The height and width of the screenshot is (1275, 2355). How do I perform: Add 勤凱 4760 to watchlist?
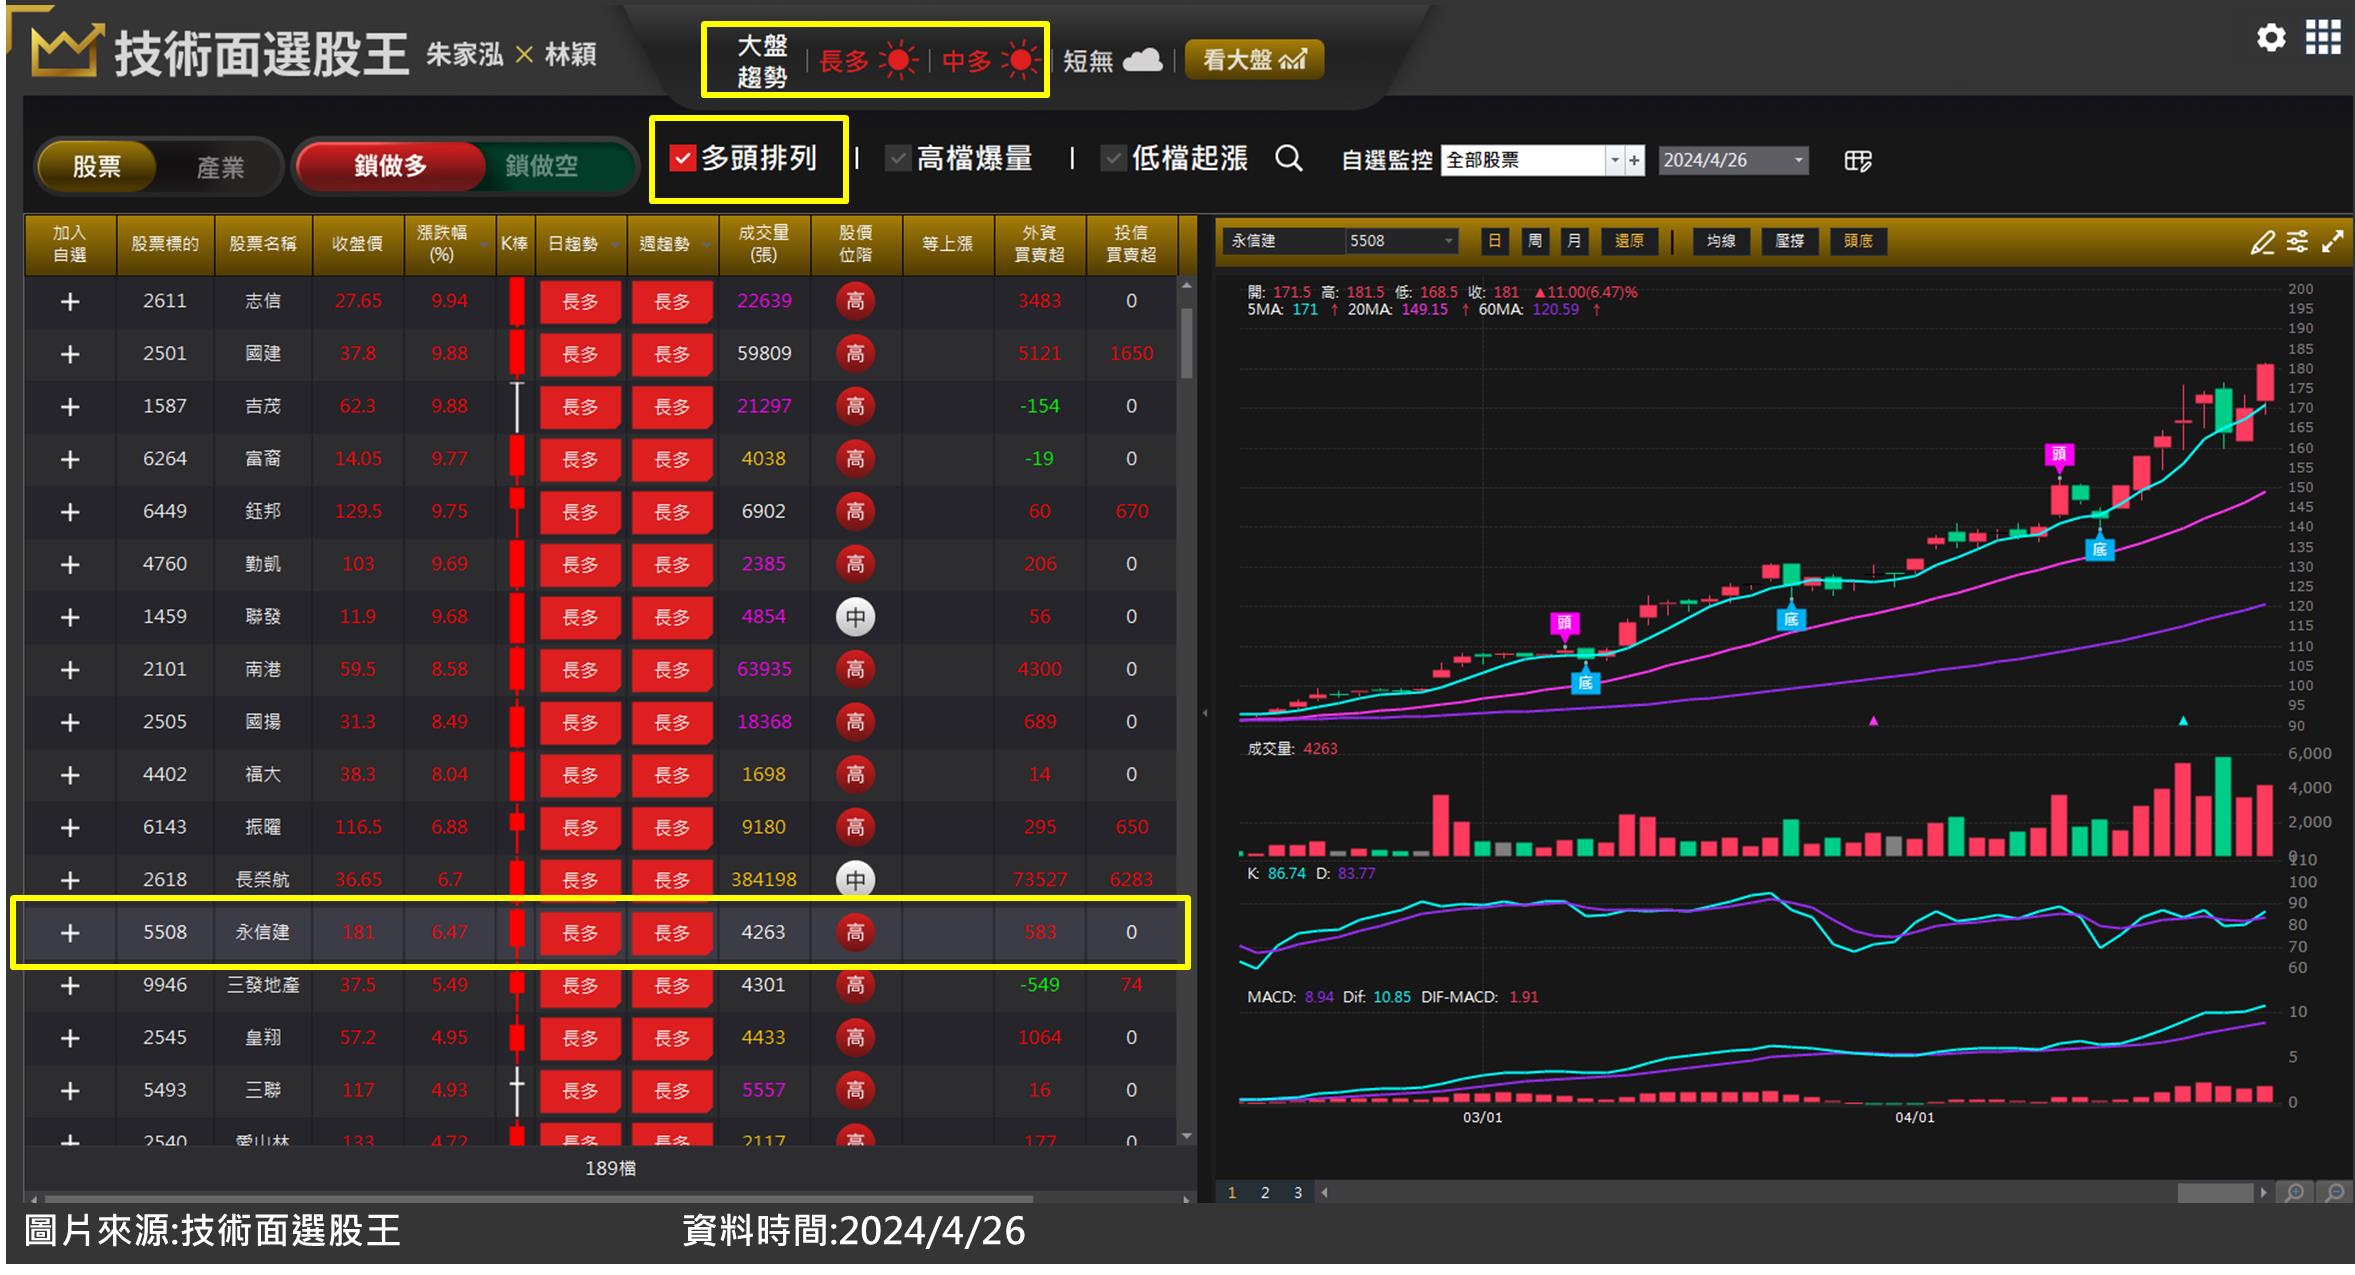coord(70,565)
